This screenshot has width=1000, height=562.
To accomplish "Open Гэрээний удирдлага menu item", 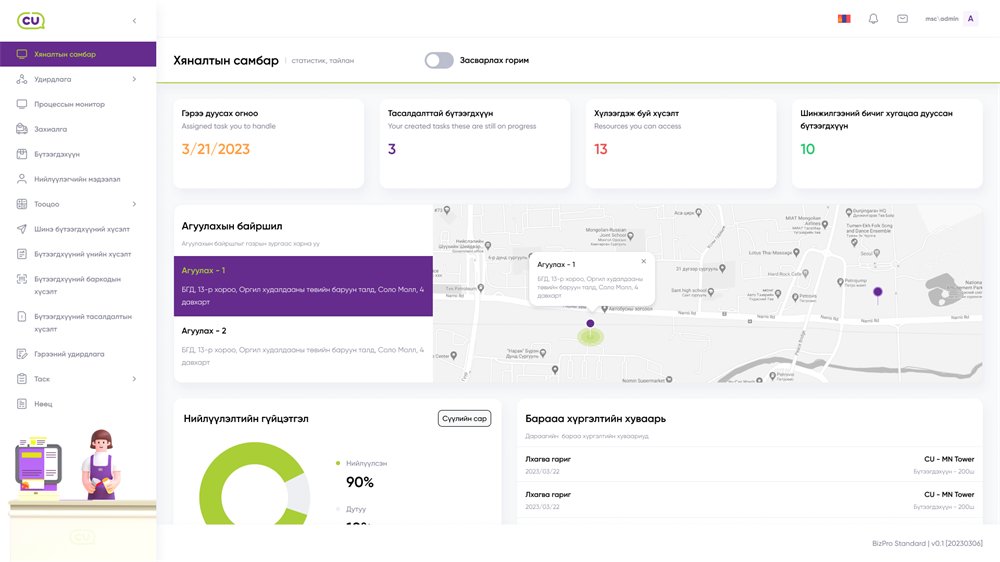I will pyautogui.click(x=78, y=354).
